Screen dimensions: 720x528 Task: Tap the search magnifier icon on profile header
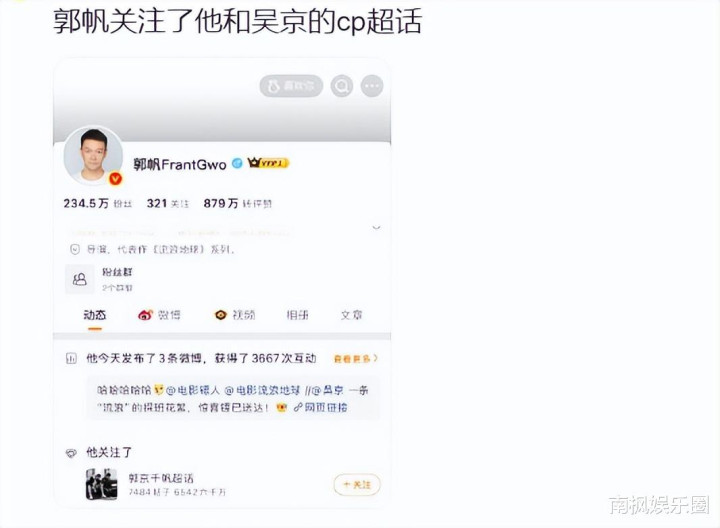pos(342,86)
